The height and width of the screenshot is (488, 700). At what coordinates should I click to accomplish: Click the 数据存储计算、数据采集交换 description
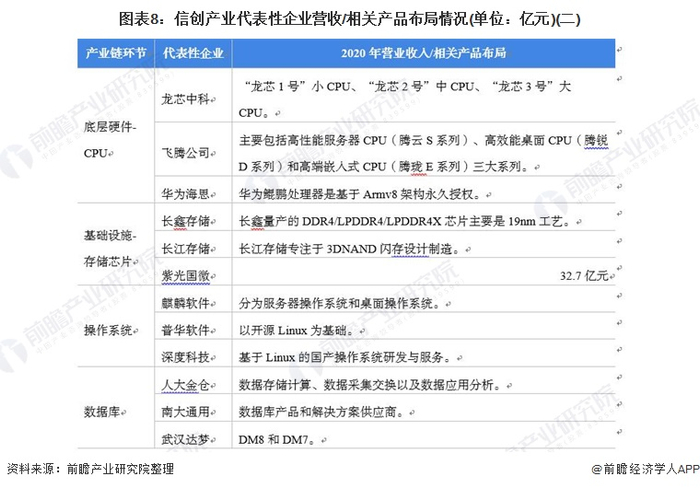coord(372,384)
